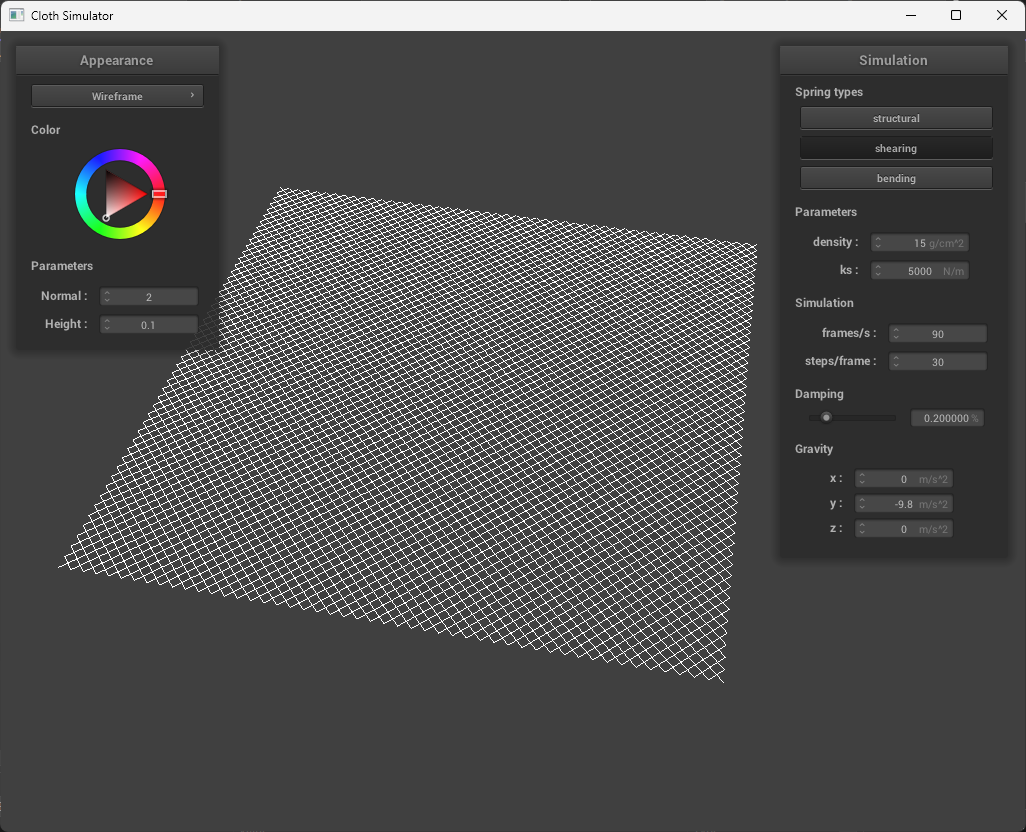Click the damping slider track
The image size is (1026, 832).
[852, 417]
